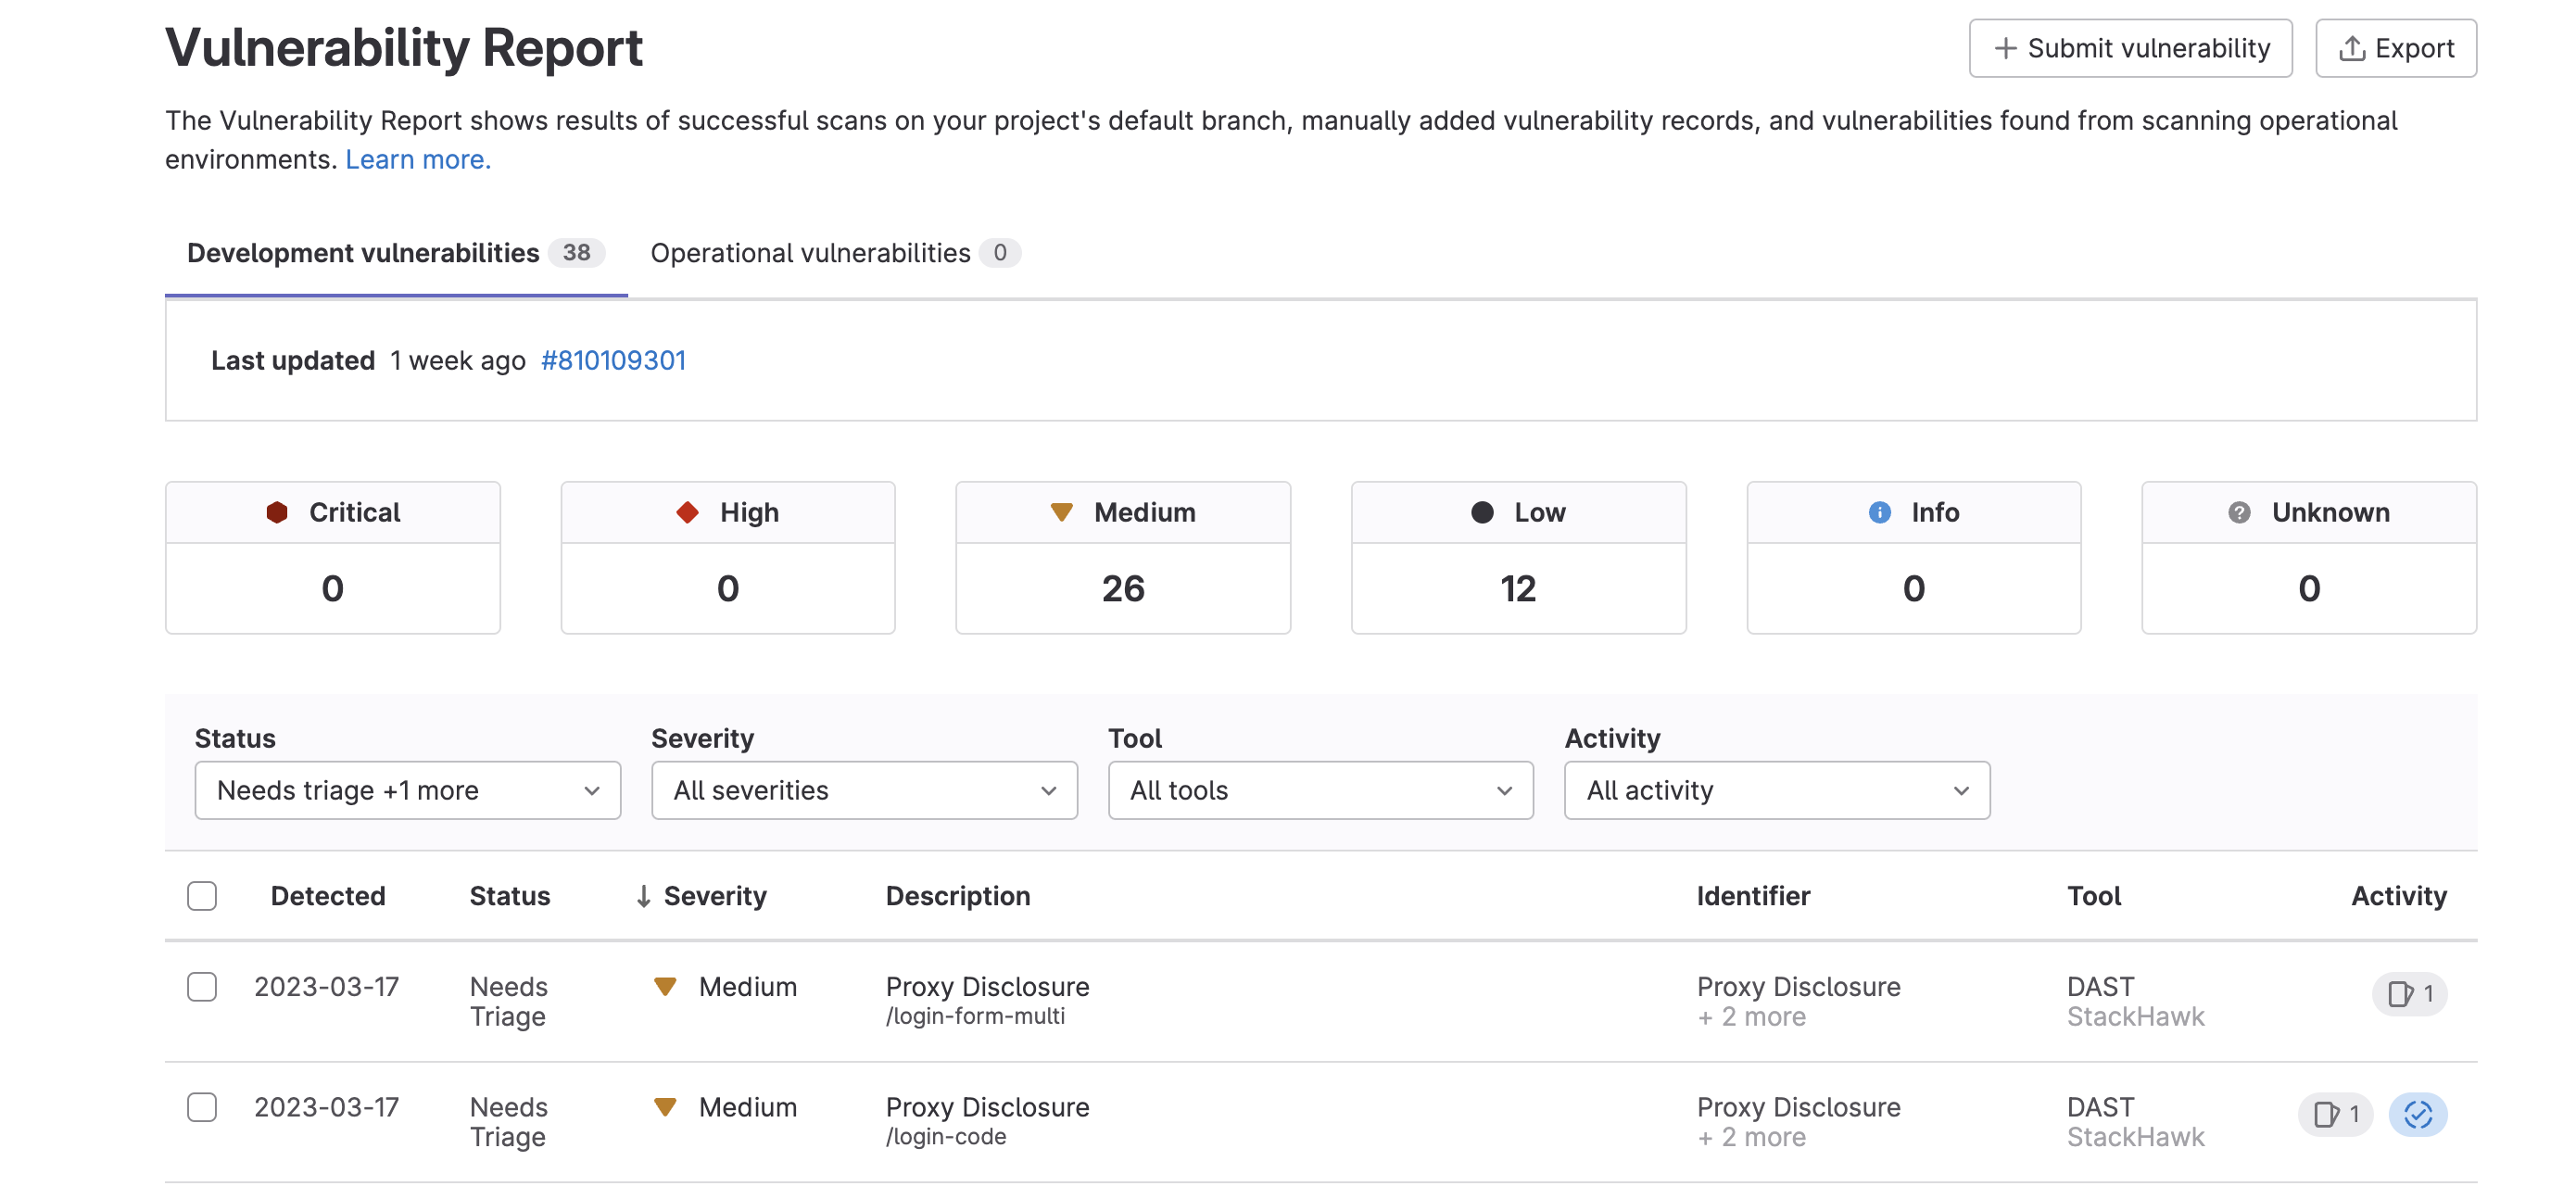Click the Critical severity hexagon icon

281,511
